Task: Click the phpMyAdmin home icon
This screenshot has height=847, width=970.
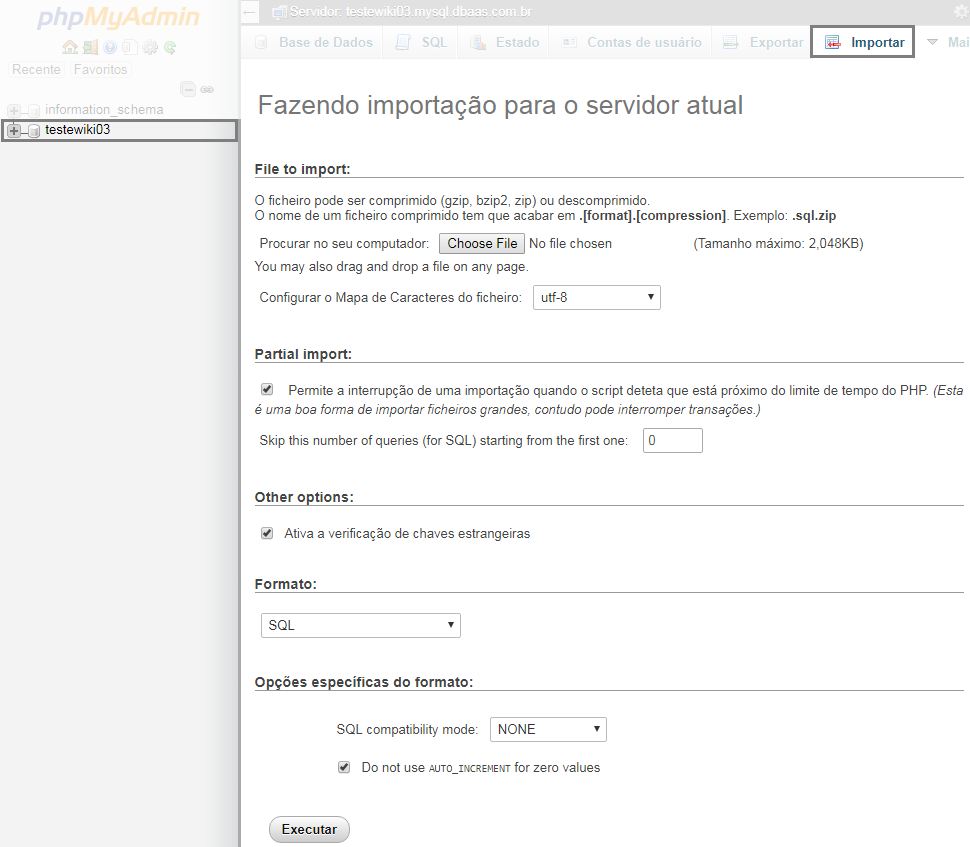Action: (x=70, y=47)
